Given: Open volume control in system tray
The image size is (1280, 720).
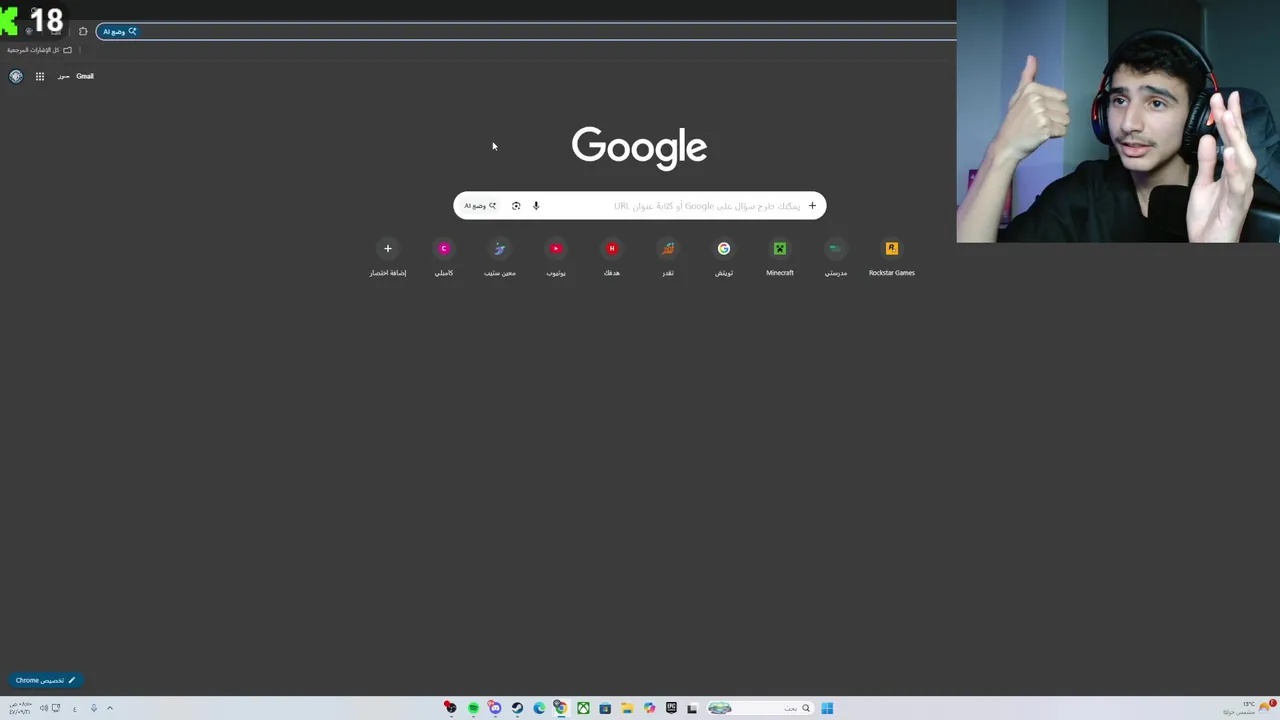Looking at the screenshot, I should click(x=44, y=708).
